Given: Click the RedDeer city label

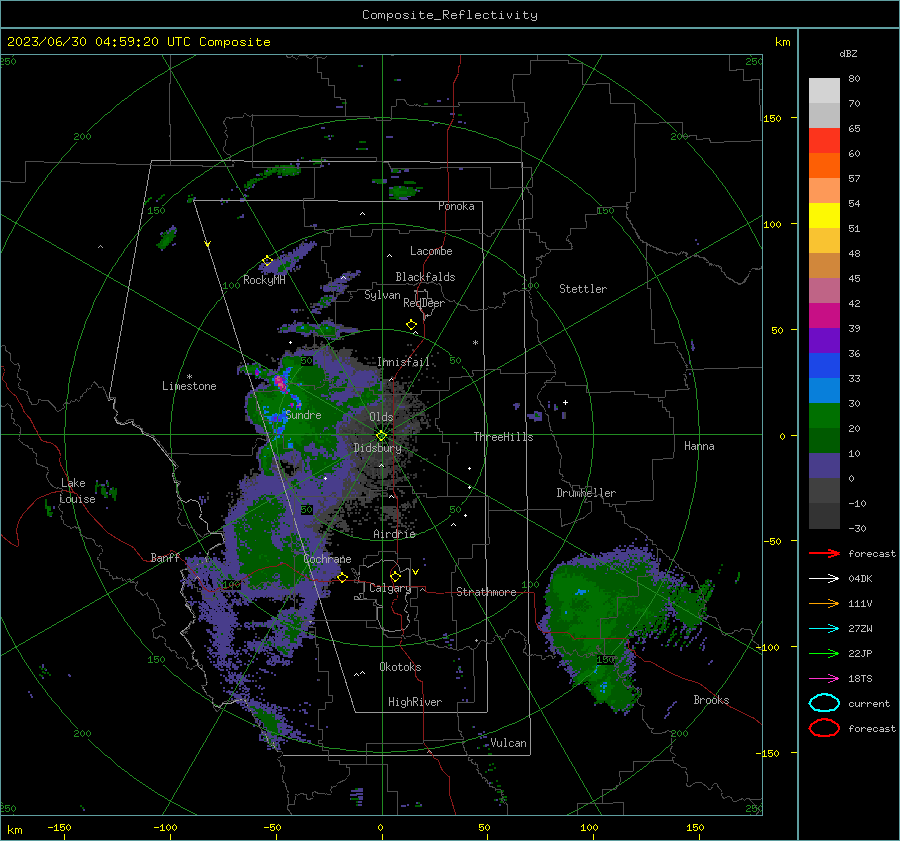Looking at the screenshot, I should point(424,303).
